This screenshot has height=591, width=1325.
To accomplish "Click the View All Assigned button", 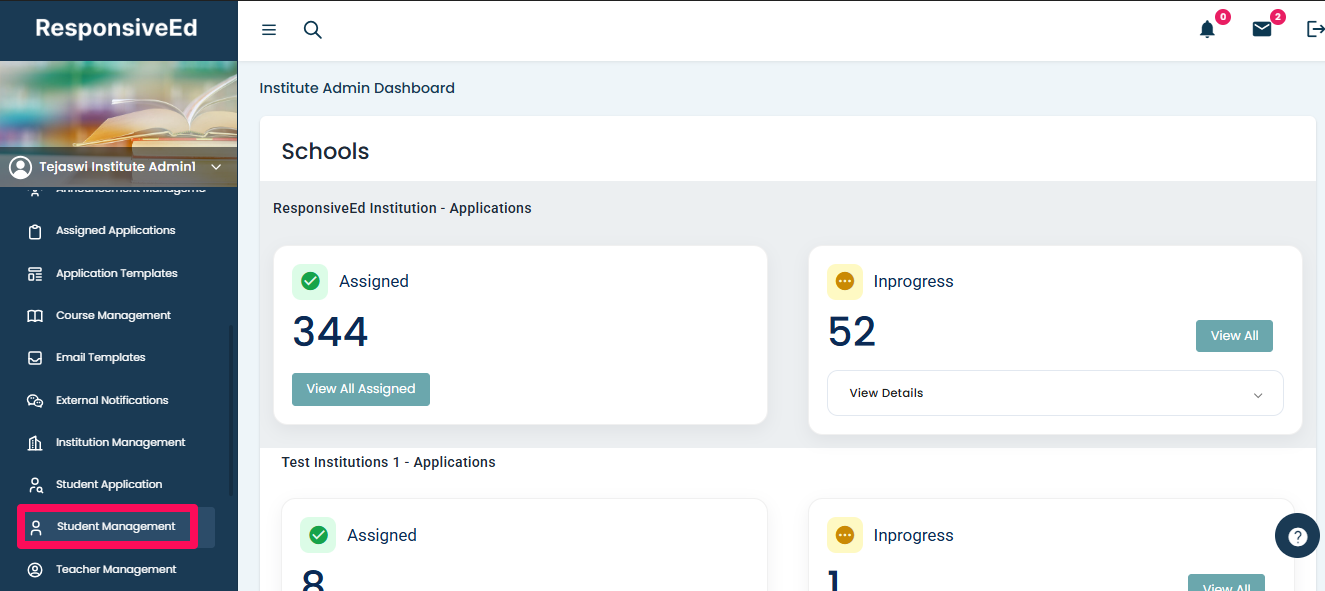I will pyautogui.click(x=361, y=389).
